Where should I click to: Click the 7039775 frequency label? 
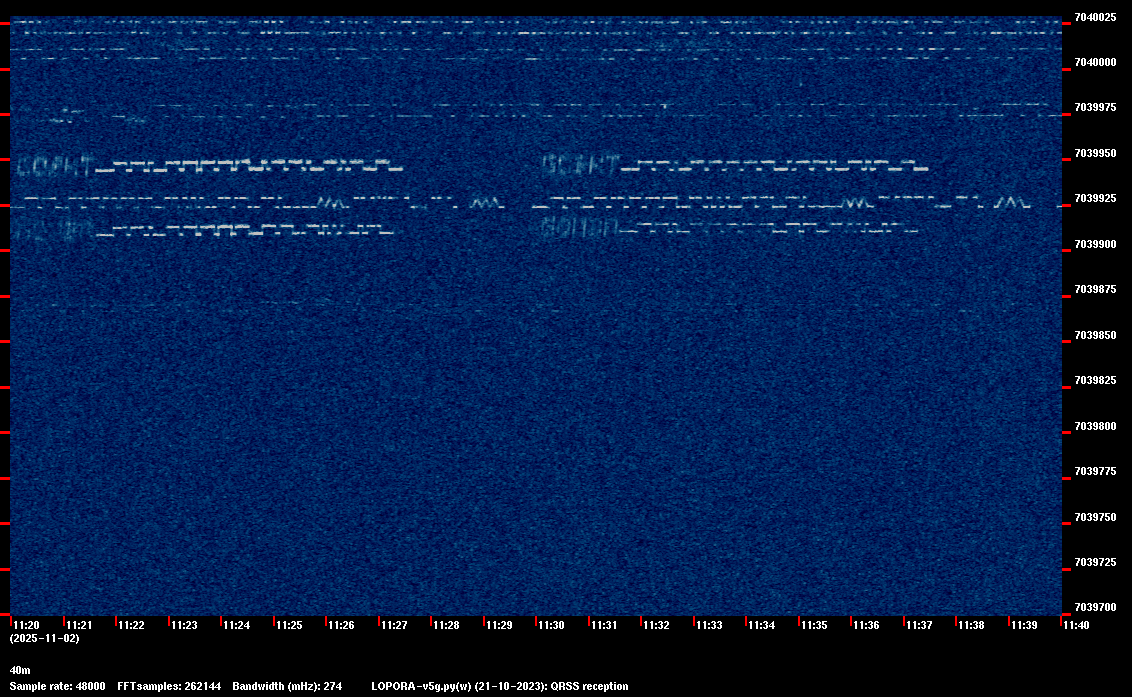[1095, 472]
